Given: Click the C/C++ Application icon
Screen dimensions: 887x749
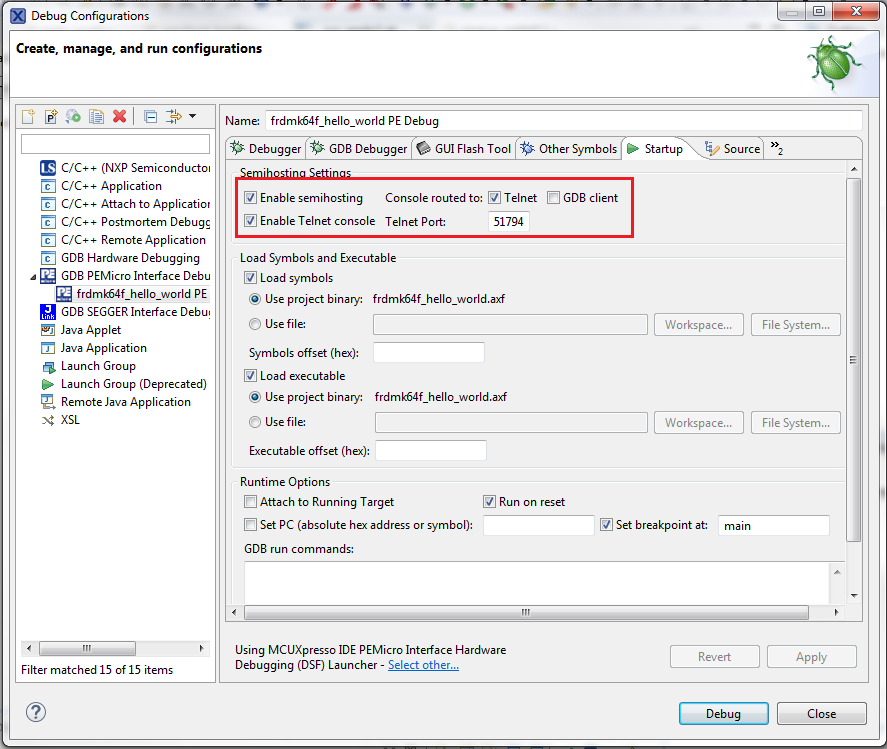Looking at the screenshot, I should click(x=48, y=186).
